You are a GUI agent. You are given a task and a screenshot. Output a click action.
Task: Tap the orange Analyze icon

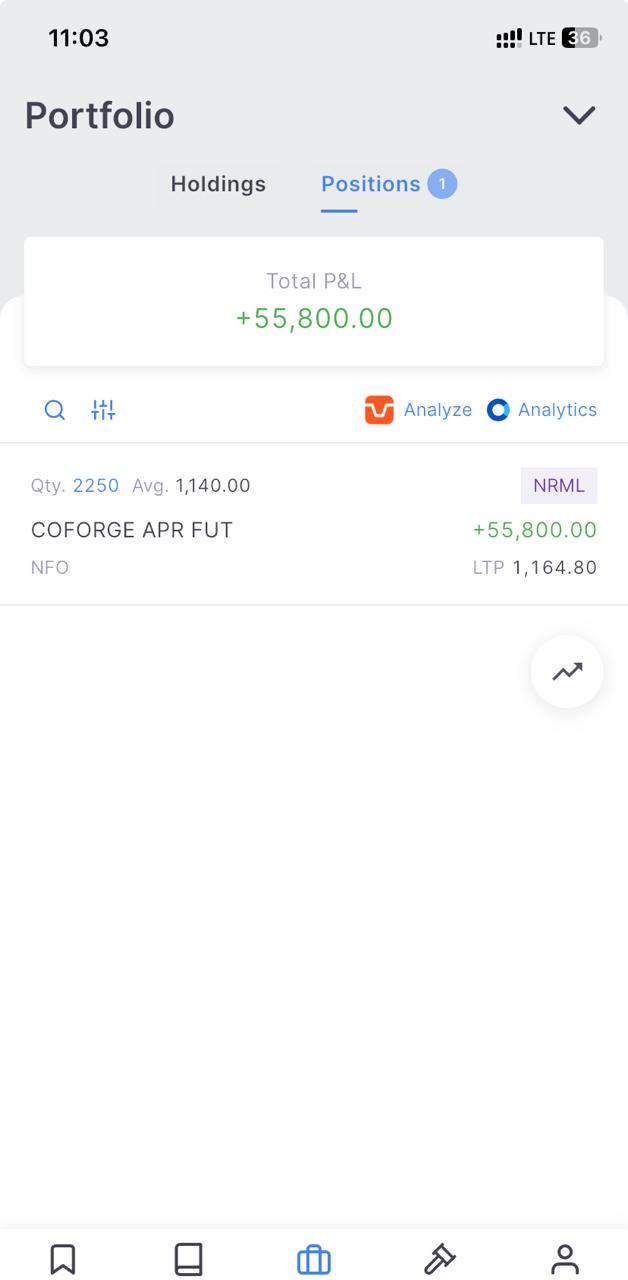[x=379, y=410]
